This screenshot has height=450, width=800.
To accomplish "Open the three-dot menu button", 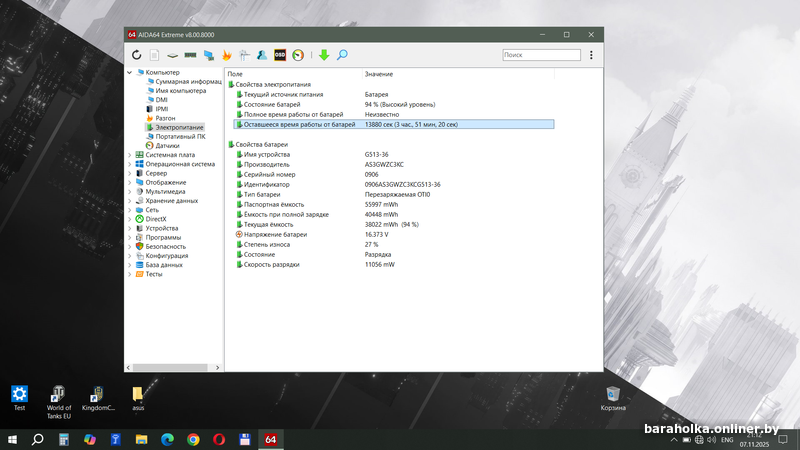I will [x=591, y=55].
